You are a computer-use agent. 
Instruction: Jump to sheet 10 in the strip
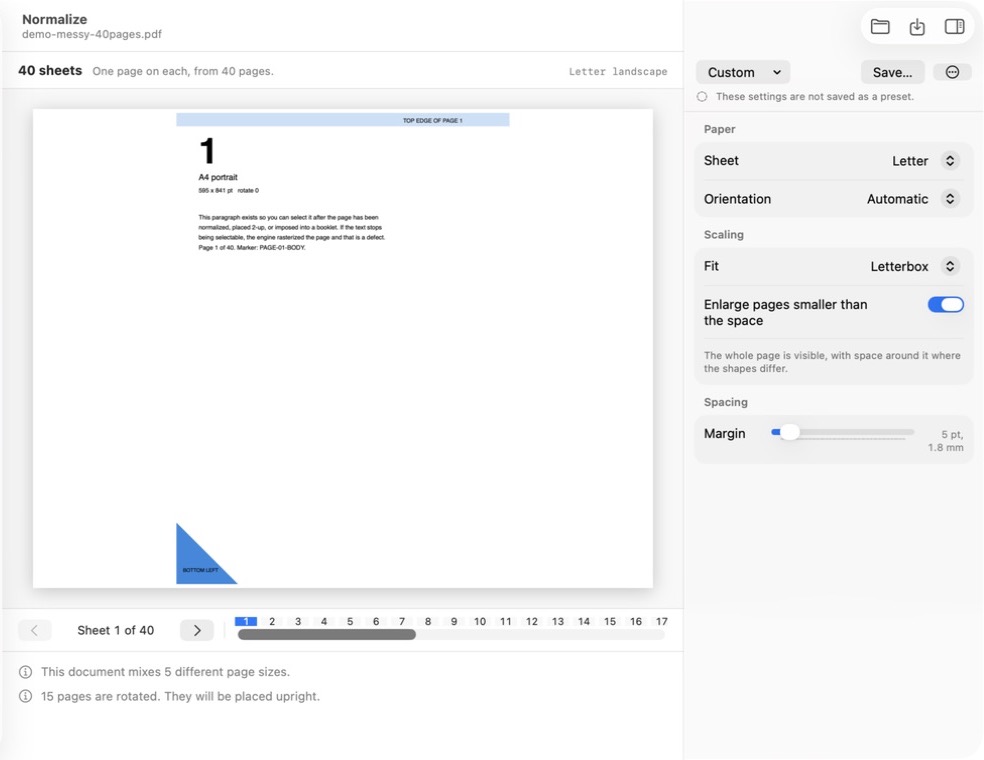click(480, 621)
